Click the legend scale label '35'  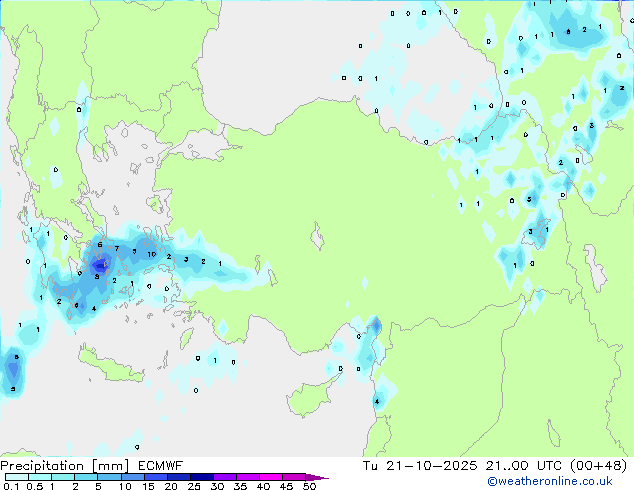(x=240, y=486)
